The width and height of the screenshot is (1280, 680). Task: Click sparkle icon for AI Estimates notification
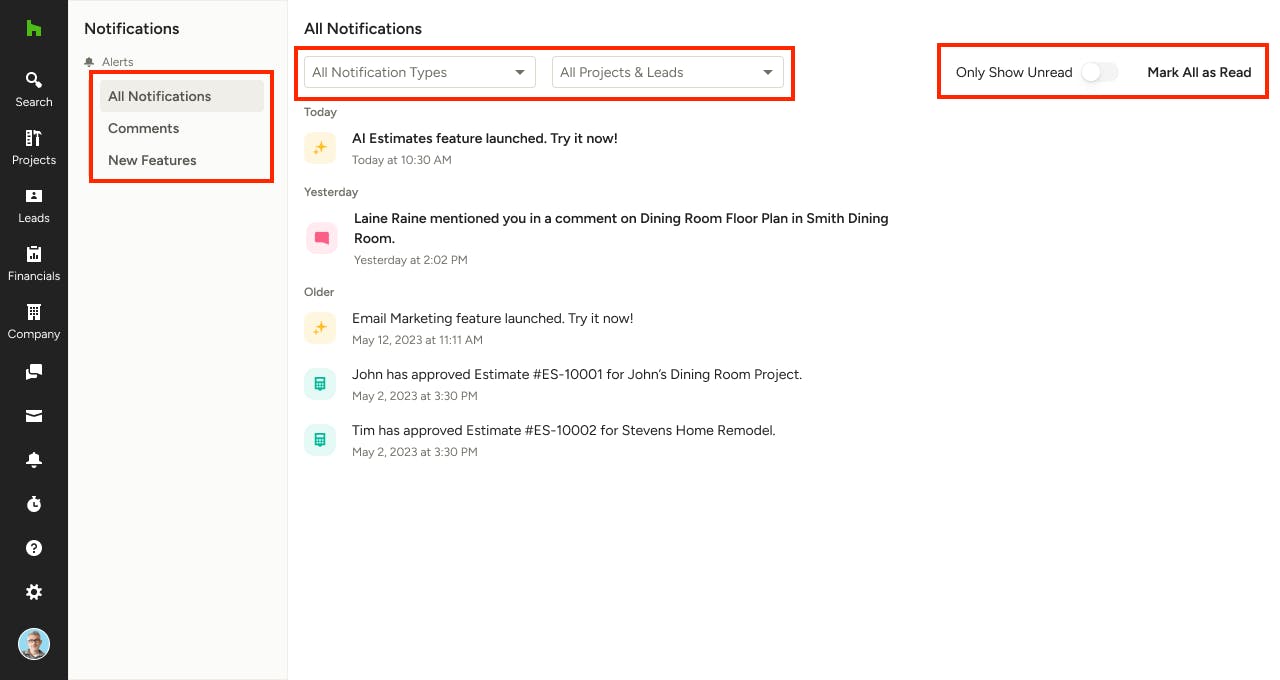pyautogui.click(x=320, y=148)
